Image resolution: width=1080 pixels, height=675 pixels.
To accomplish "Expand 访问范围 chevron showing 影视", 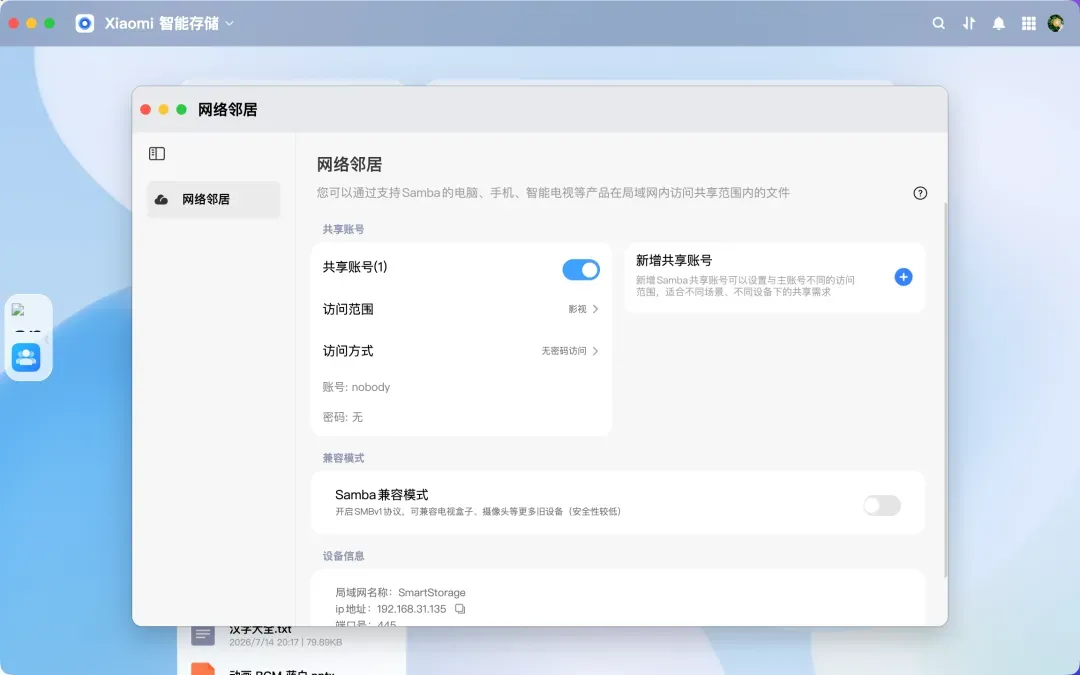I will 595,309.
